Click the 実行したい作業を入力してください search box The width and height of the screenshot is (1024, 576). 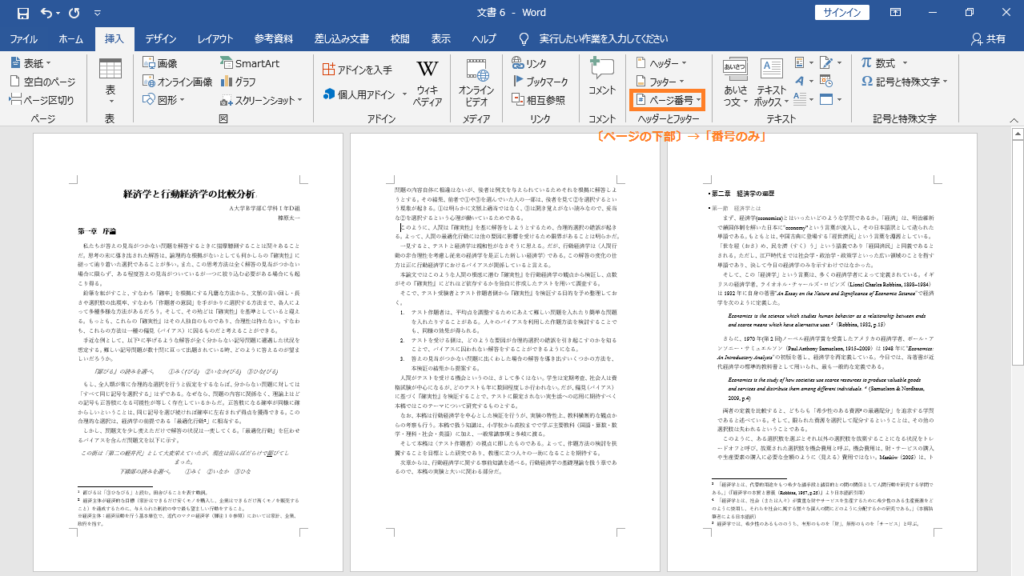pyautogui.click(x=594, y=39)
